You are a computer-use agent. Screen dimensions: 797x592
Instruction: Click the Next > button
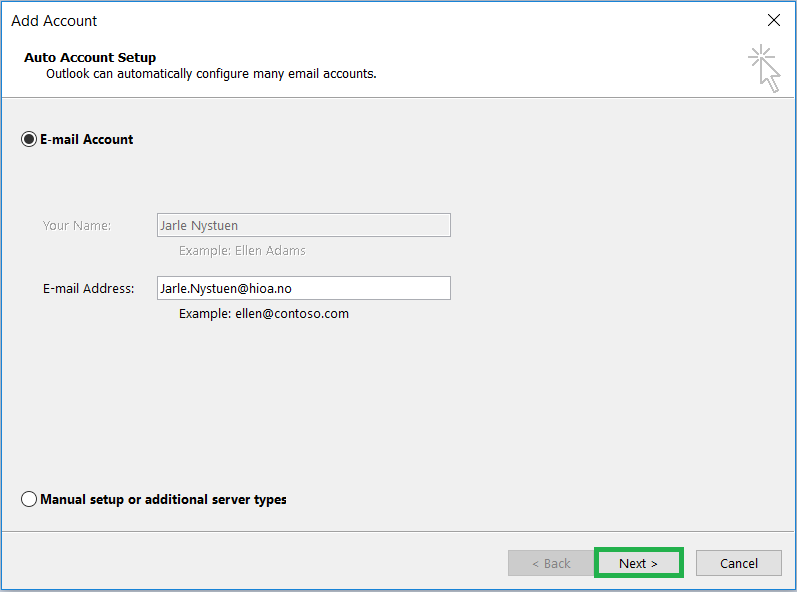[638, 563]
